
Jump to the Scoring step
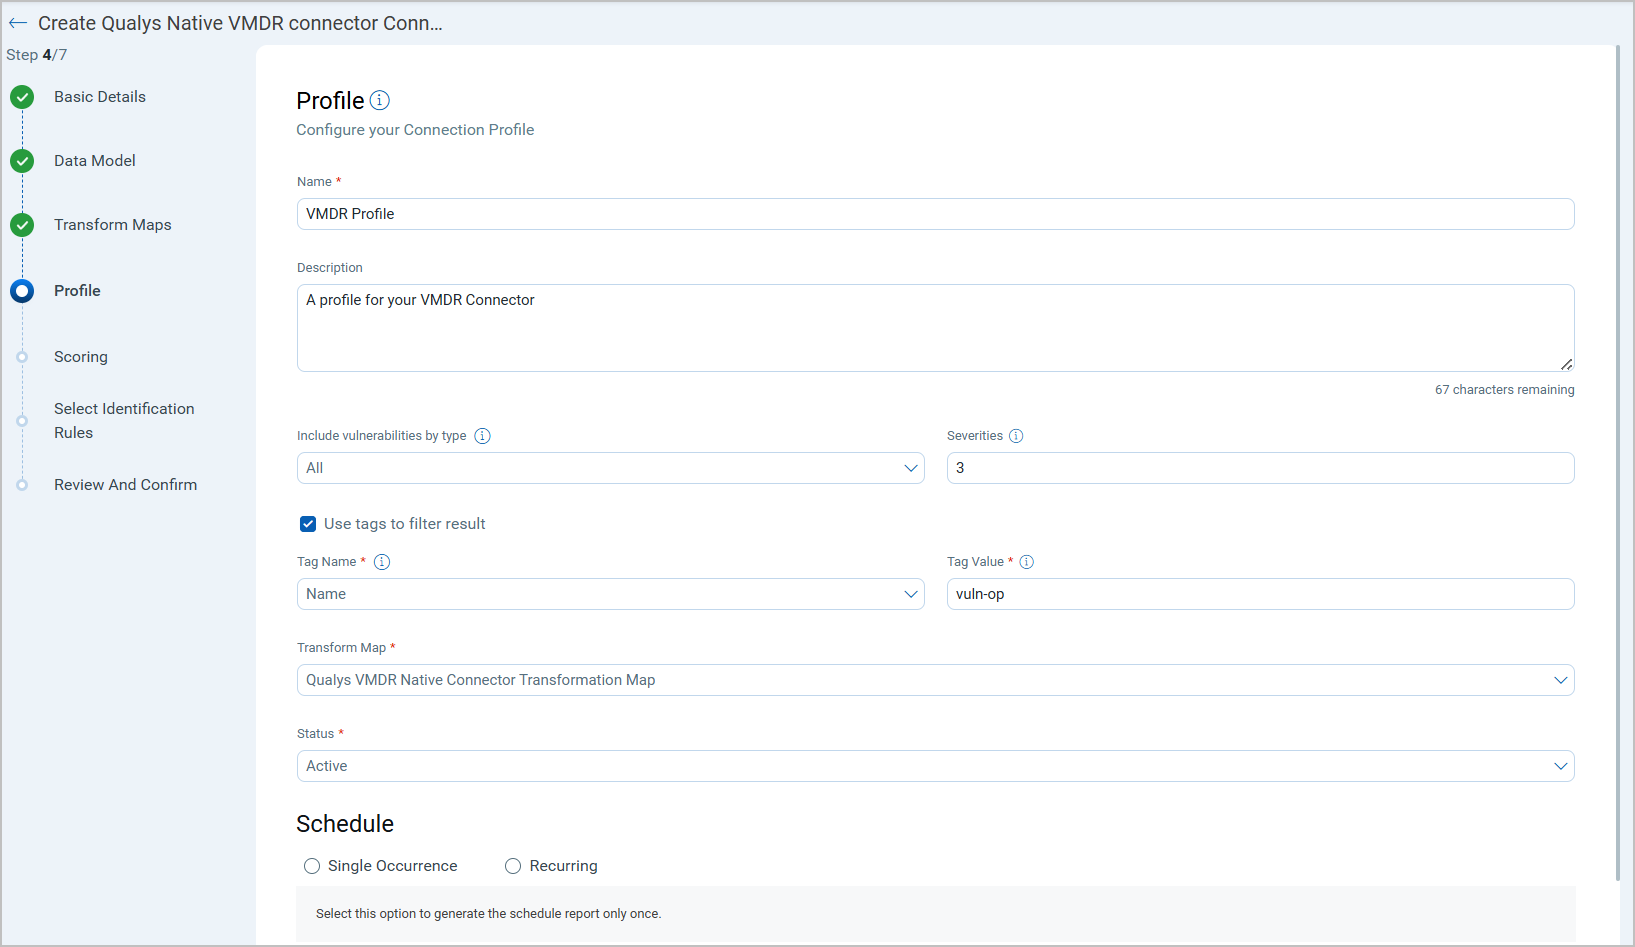pos(81,357)
